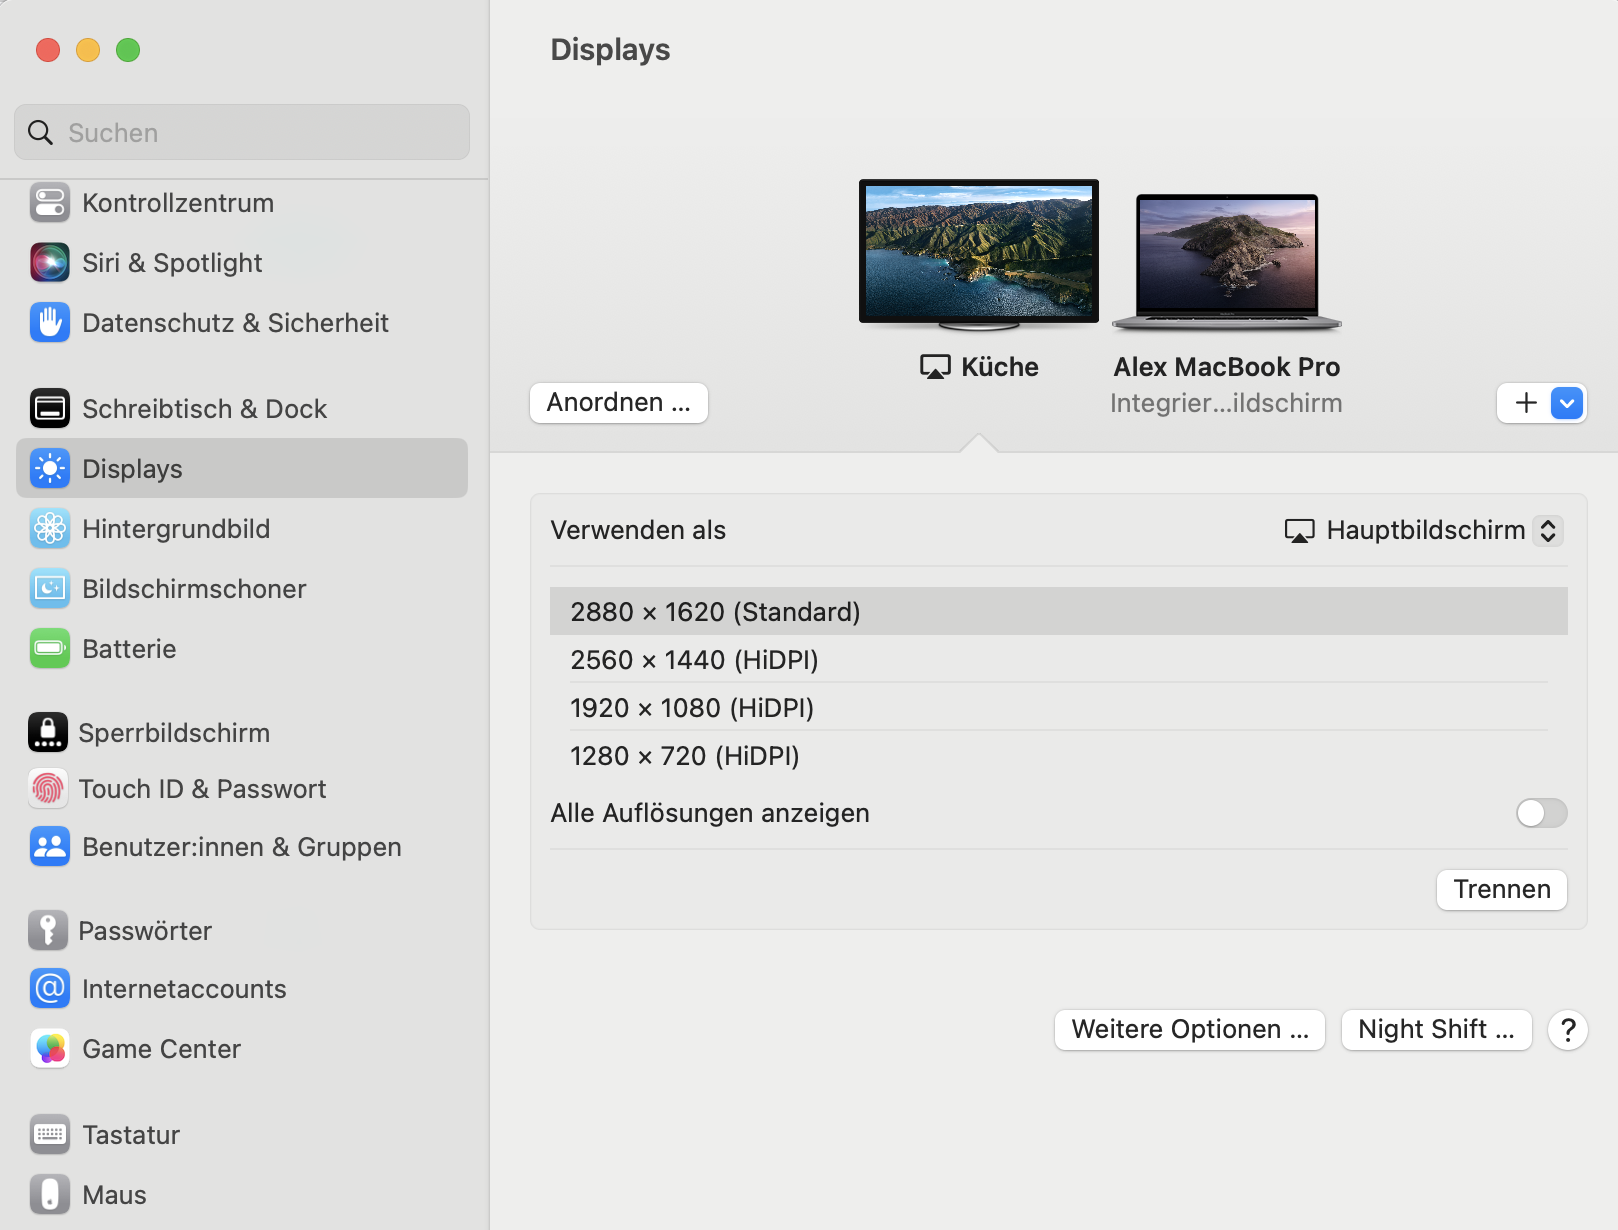1618x1230 pixels.
Task: Enable Alle Auflösungen anzeigen toggle
Action: point(1541,813)
